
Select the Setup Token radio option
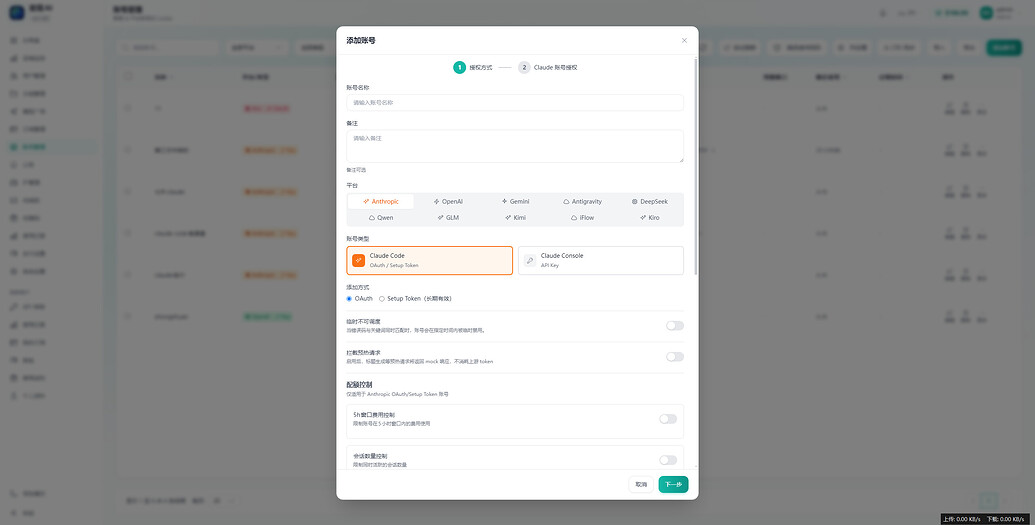(382, 298)
